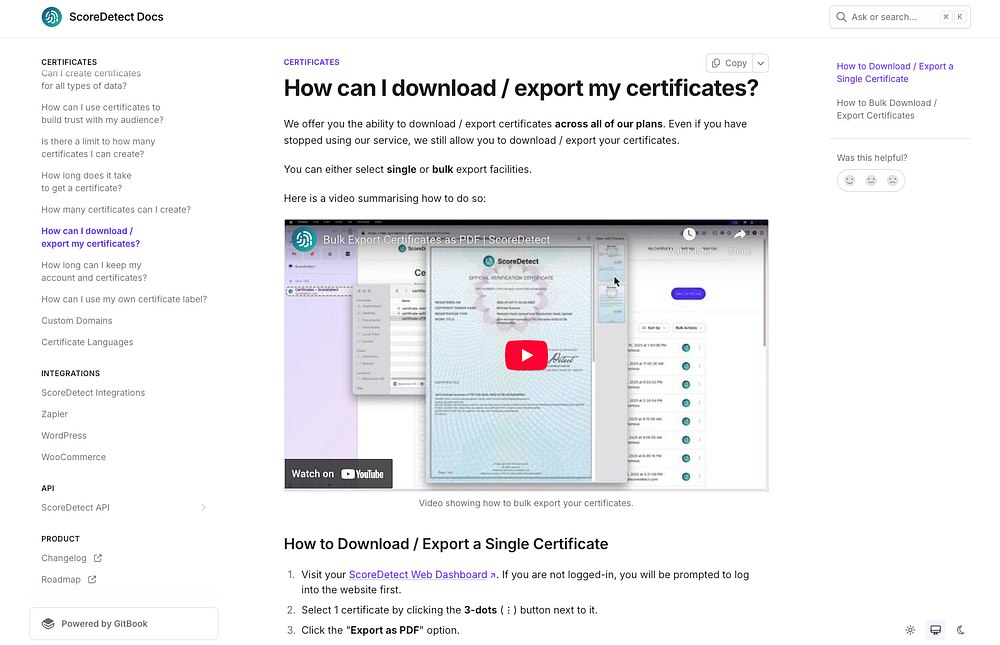
Task: Open "How many certificates can I create?"
Action: (x=116, y=210)
